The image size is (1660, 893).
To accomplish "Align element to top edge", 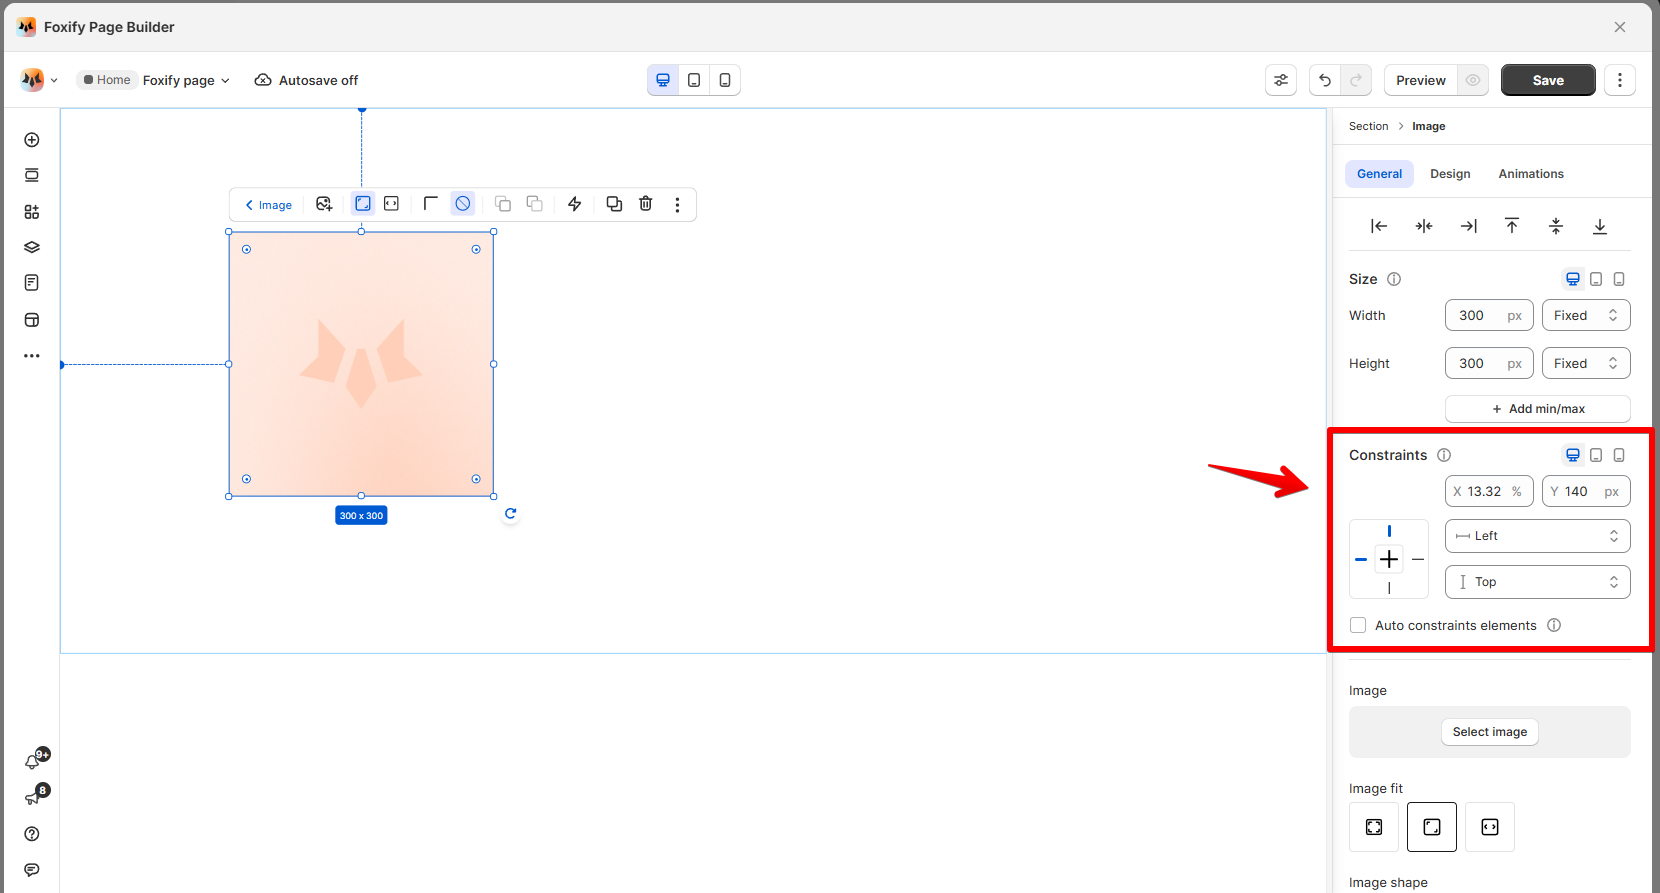I will (1512, 226).
